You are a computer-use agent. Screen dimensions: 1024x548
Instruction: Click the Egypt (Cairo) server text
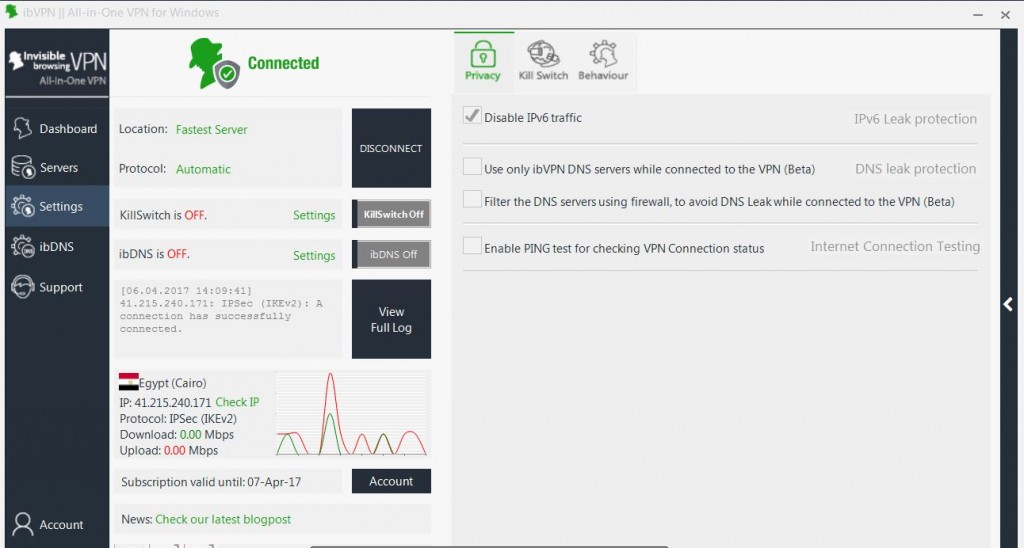pos(172,383)
